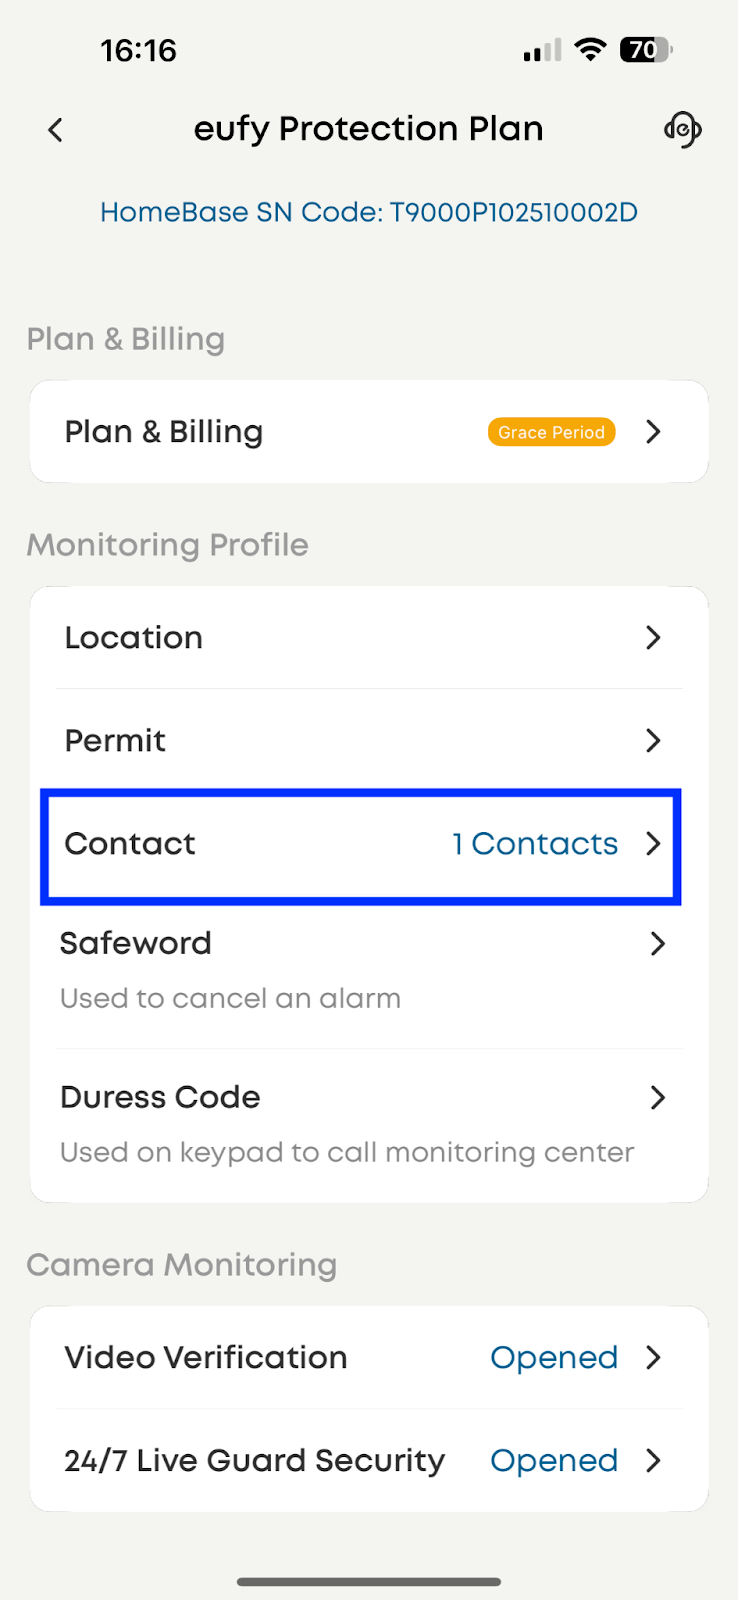Tap the status bar clock 16:16
Viewport: 738px width, 1600px height.
pyautogui.click(x=138, y=50)
